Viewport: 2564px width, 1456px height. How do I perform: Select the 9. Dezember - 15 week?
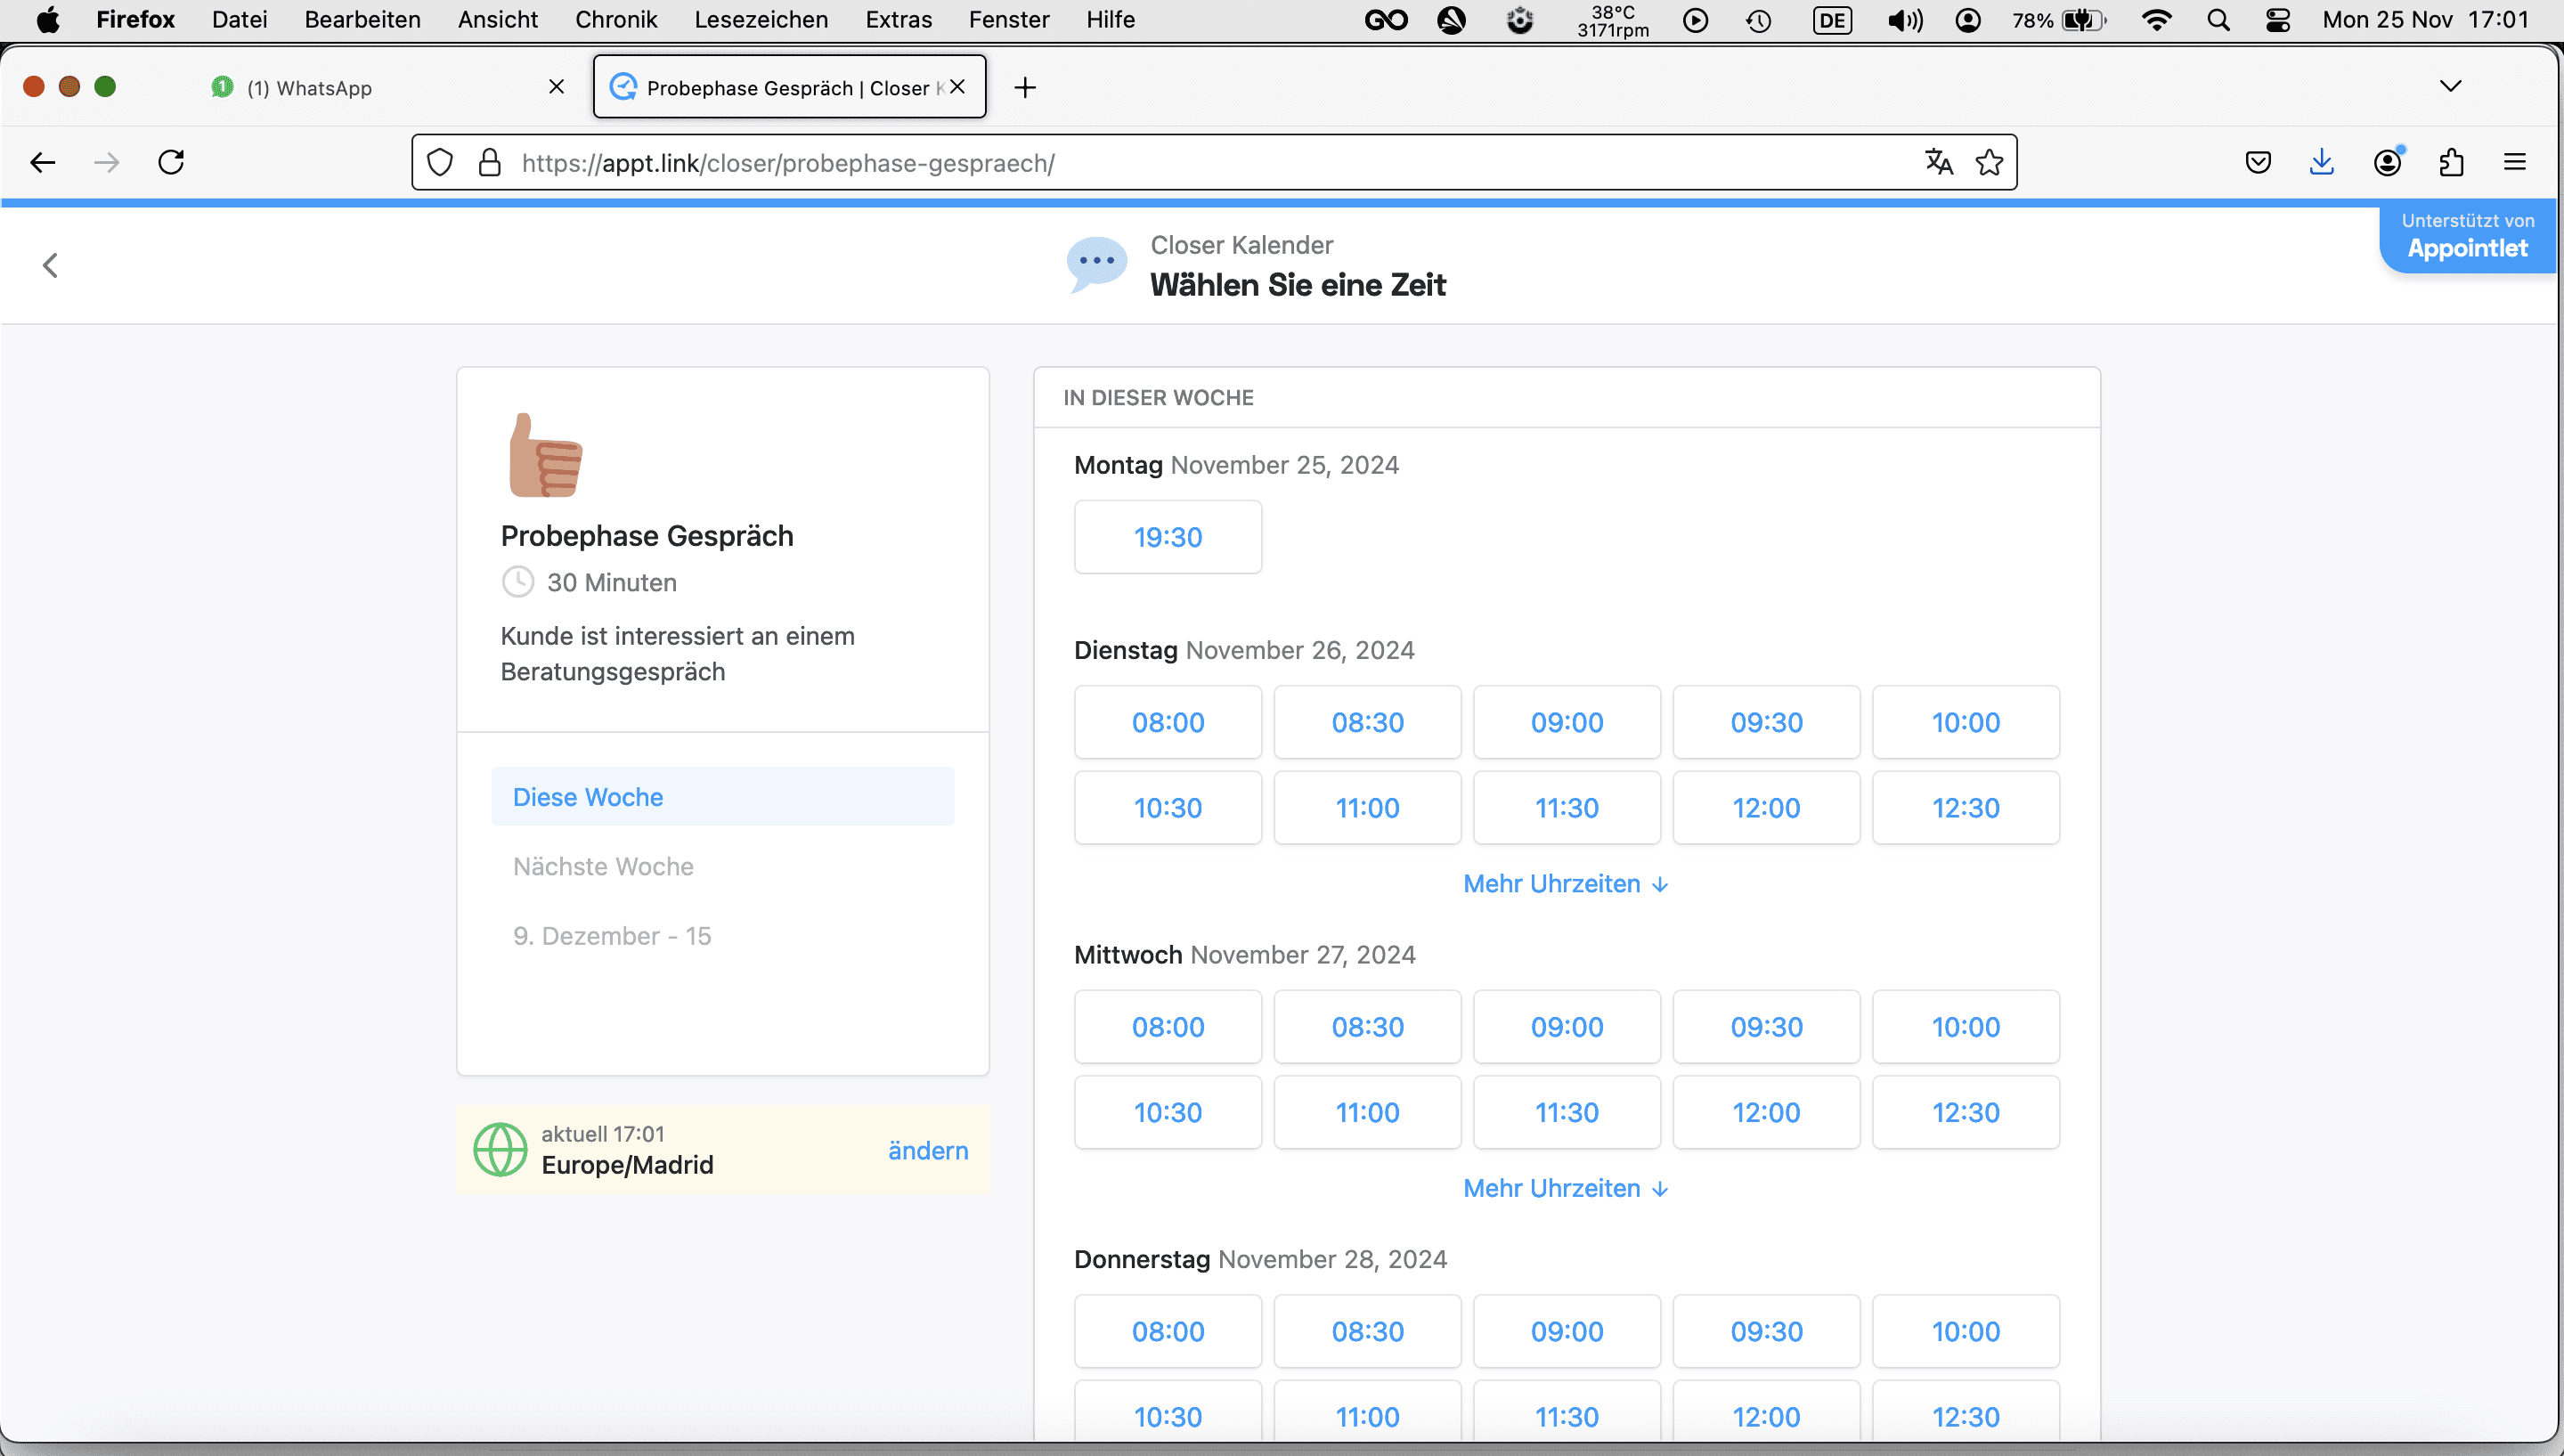612,936
